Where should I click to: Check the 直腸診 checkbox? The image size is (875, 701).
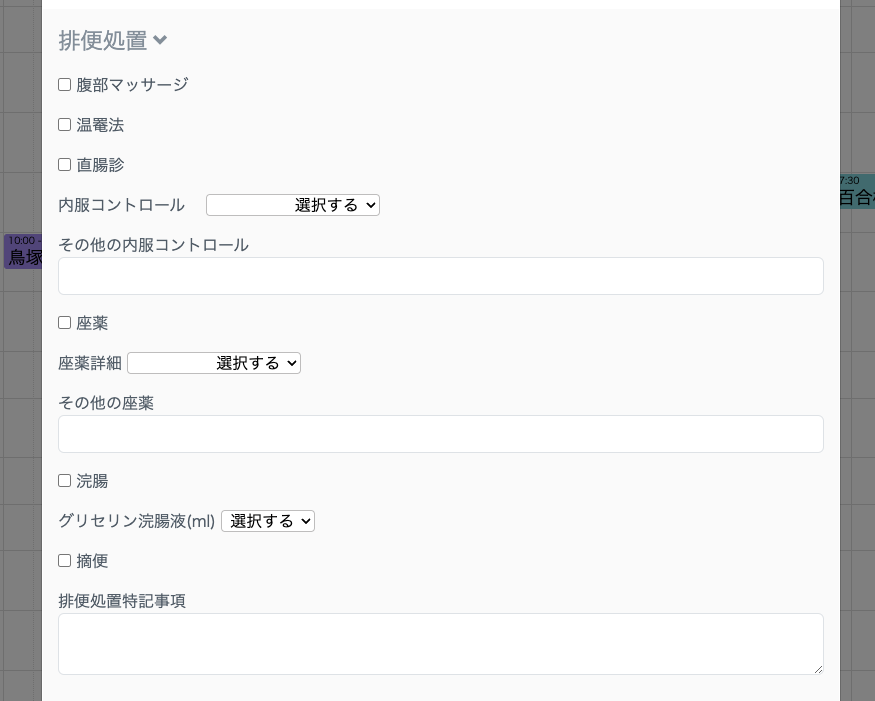point(64,164)
